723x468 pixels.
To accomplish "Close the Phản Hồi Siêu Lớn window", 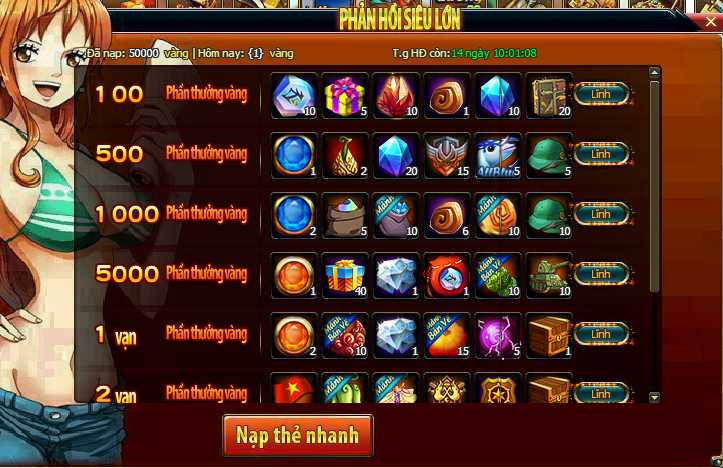I will 711,22.
